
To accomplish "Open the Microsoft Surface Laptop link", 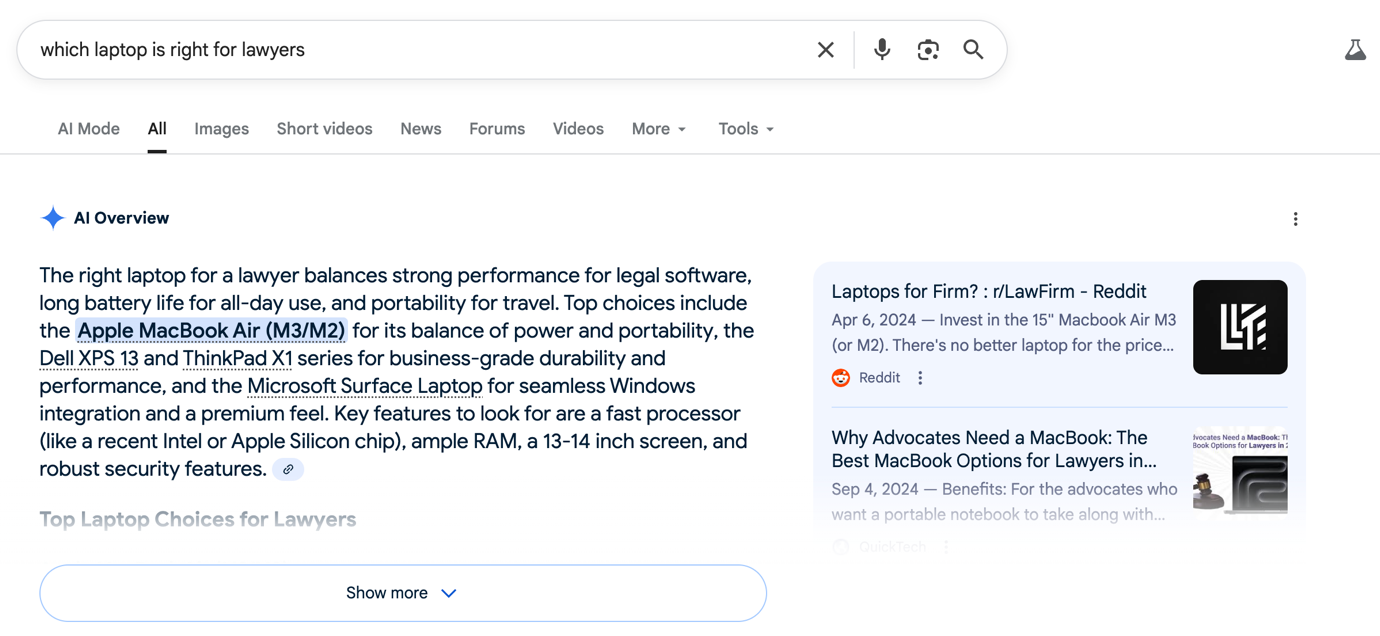I will click(x=364, y=386).
